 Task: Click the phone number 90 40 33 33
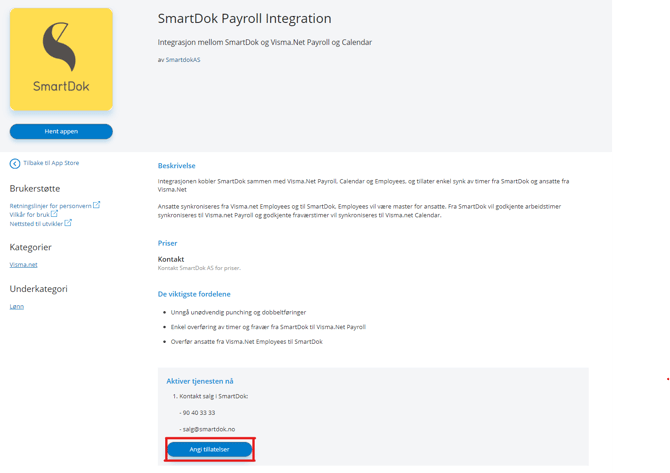pos(198,413)
